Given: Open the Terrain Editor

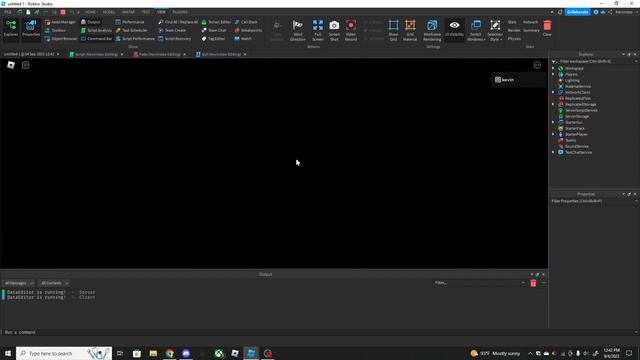Looking at the screenshot, I should click(216, 22).
